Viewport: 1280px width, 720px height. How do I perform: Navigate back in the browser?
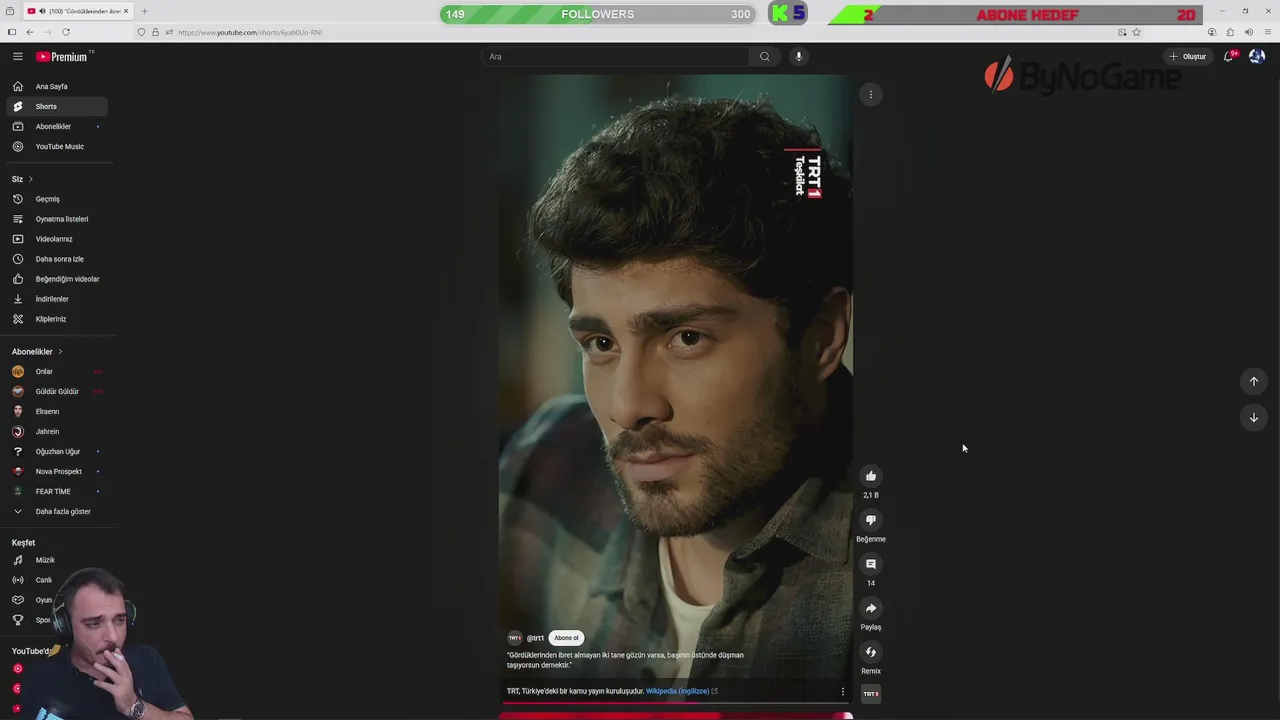tap(29, 32)
